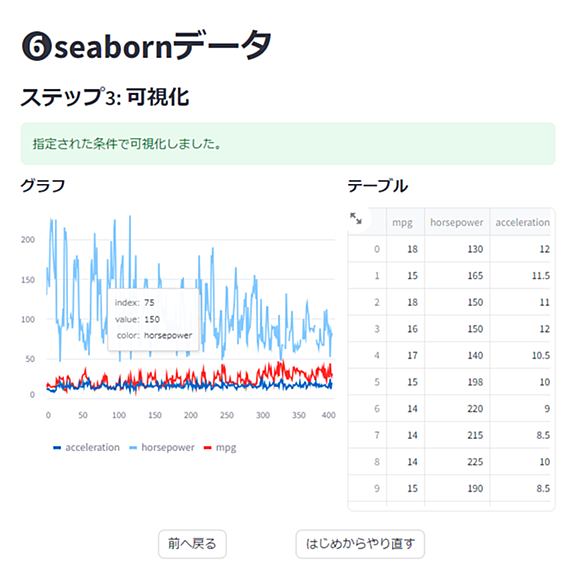Screen dimensions: 586x586
Task: Select the horsepower cell with value 130
Action: [x=457, y=249]
